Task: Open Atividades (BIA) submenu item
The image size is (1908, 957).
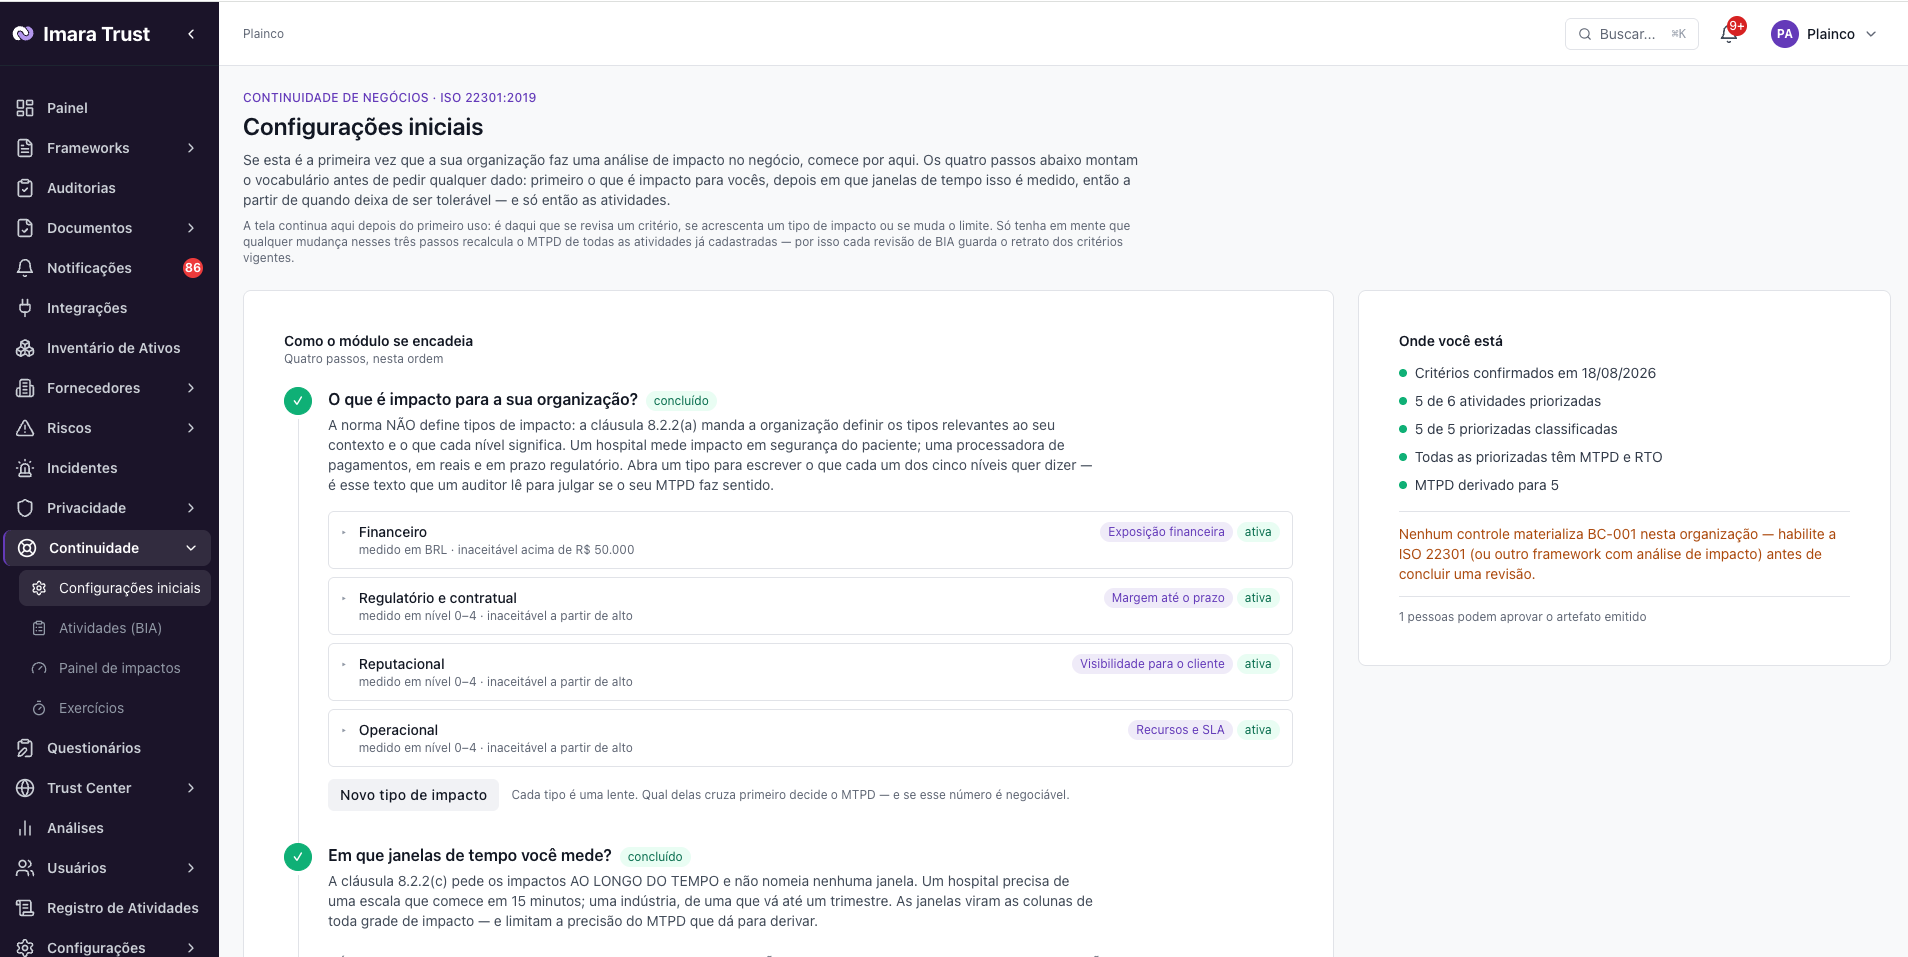Action: (115, 628)
